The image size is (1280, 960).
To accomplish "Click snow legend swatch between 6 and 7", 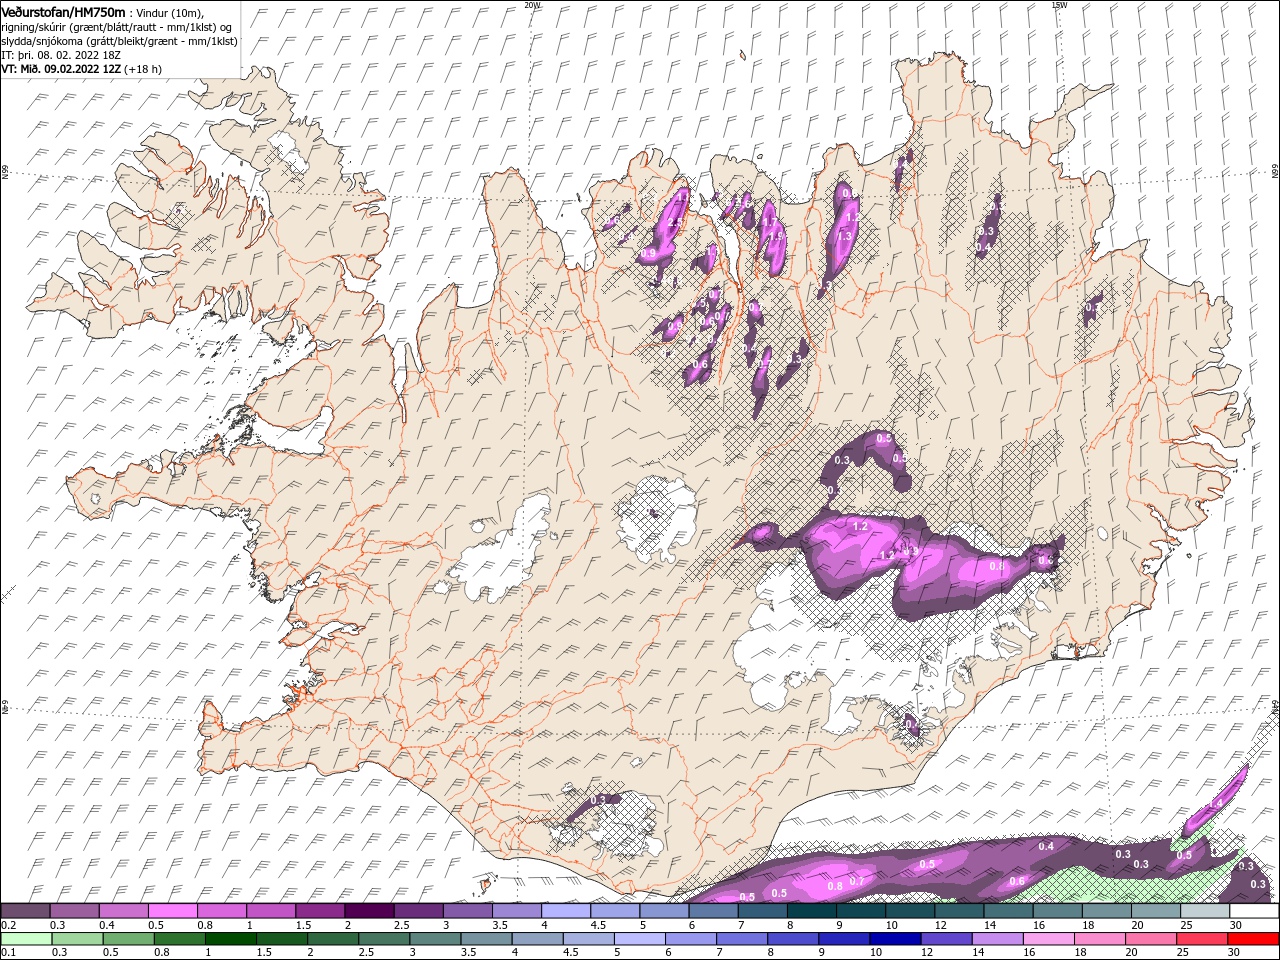I will [x=714, y=911].
